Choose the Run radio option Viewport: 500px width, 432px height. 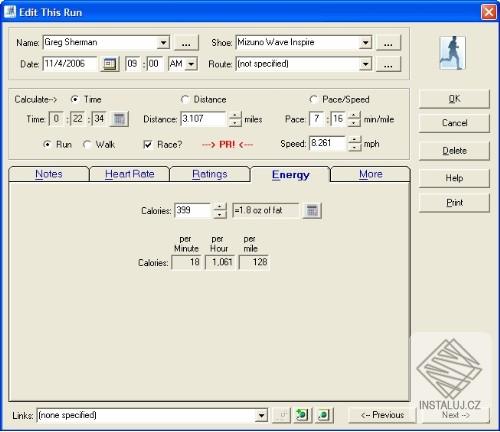pyautogui.click(x=47, y=145)
